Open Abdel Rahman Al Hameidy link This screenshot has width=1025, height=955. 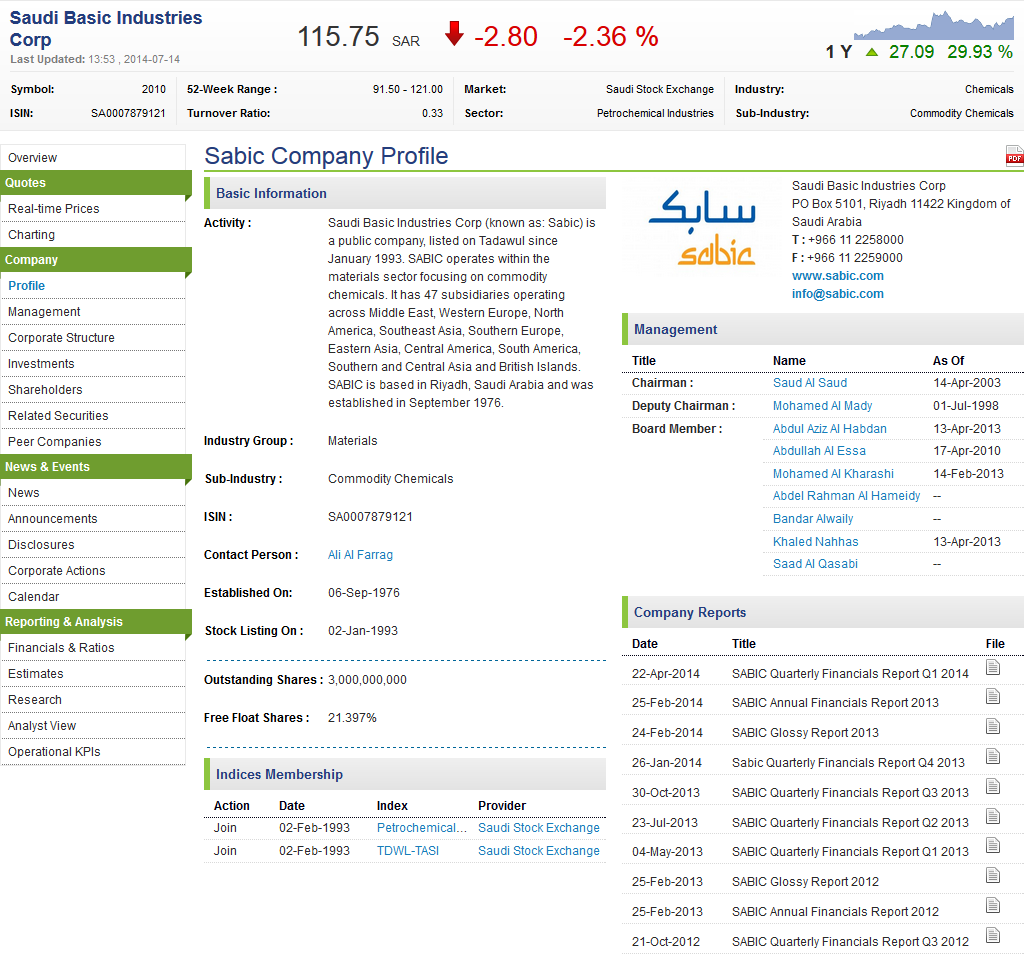846,496
